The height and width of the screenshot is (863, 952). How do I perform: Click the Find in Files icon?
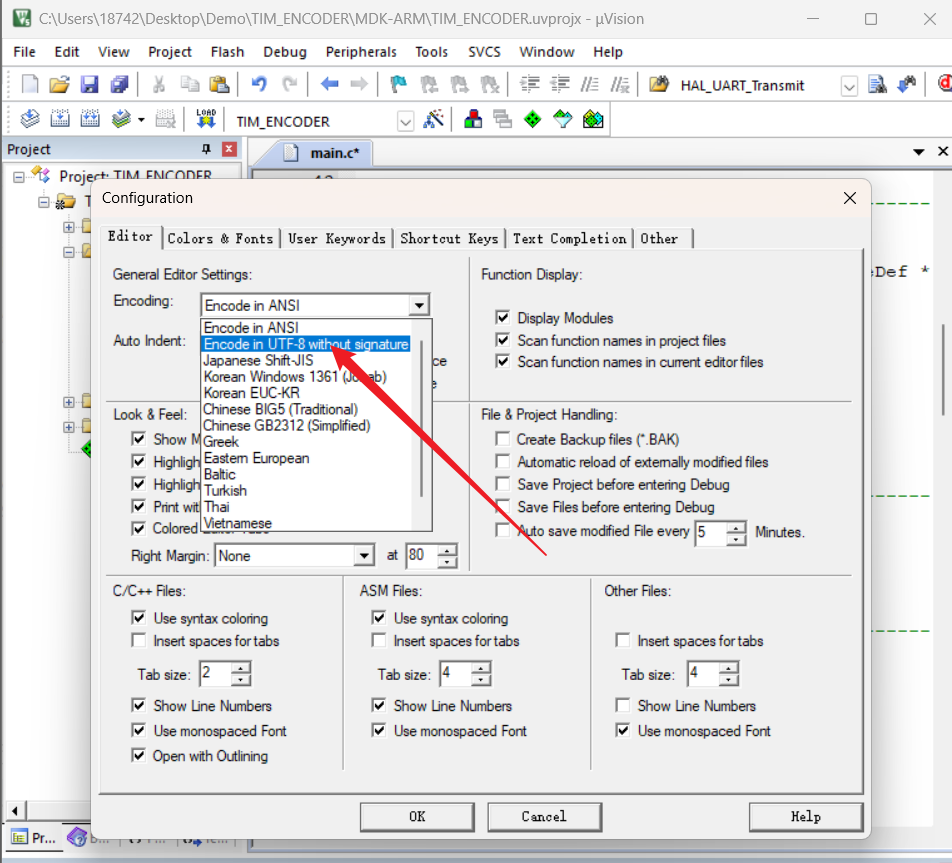click(659, 84)
